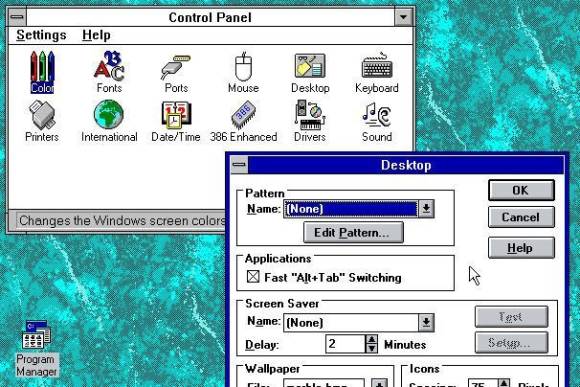Select the Program Manager desktop icon

click(36, 349)
